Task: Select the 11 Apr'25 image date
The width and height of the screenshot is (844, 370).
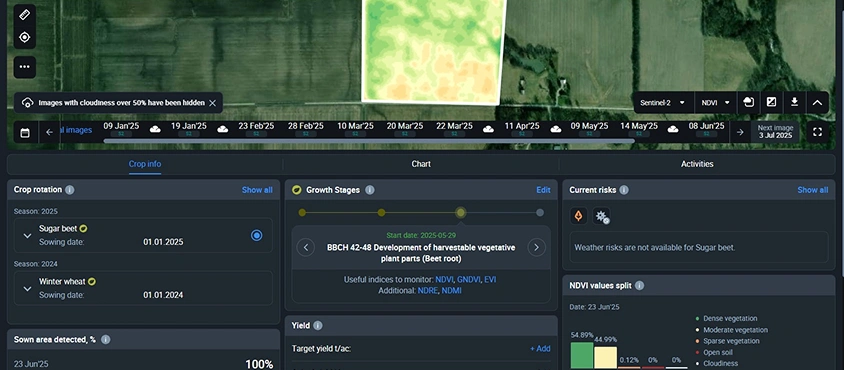Action: [522, 129]
